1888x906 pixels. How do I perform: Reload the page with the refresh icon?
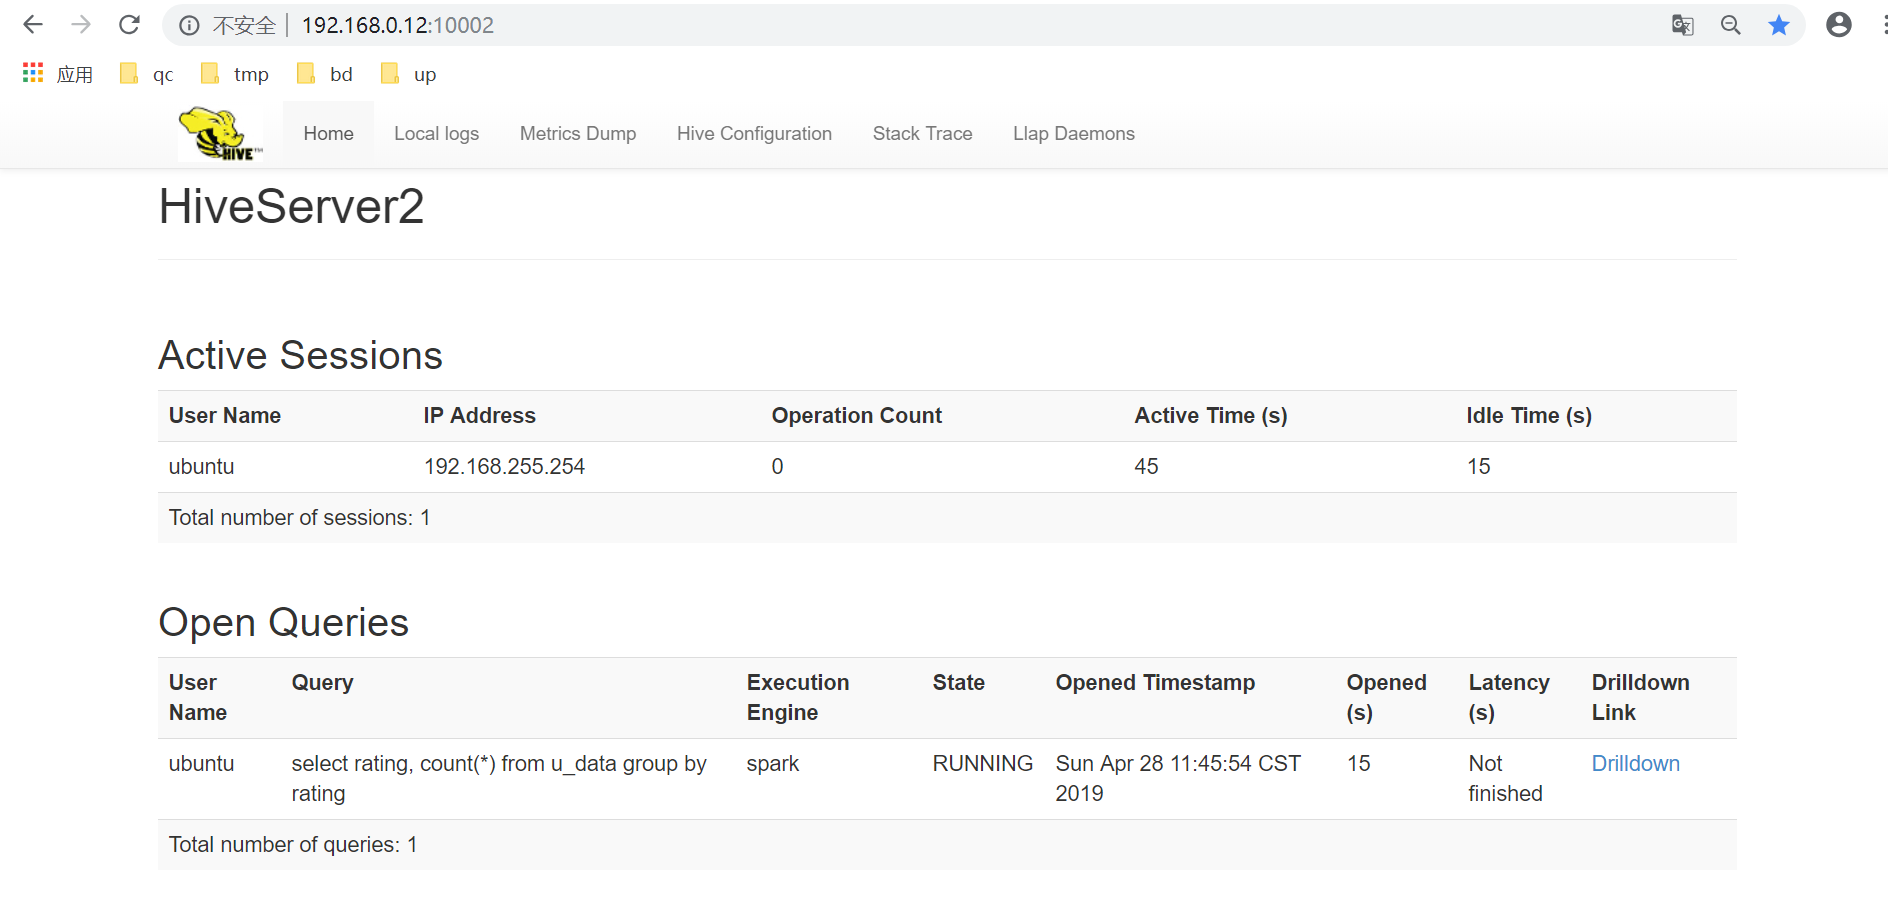coord(129,25)
